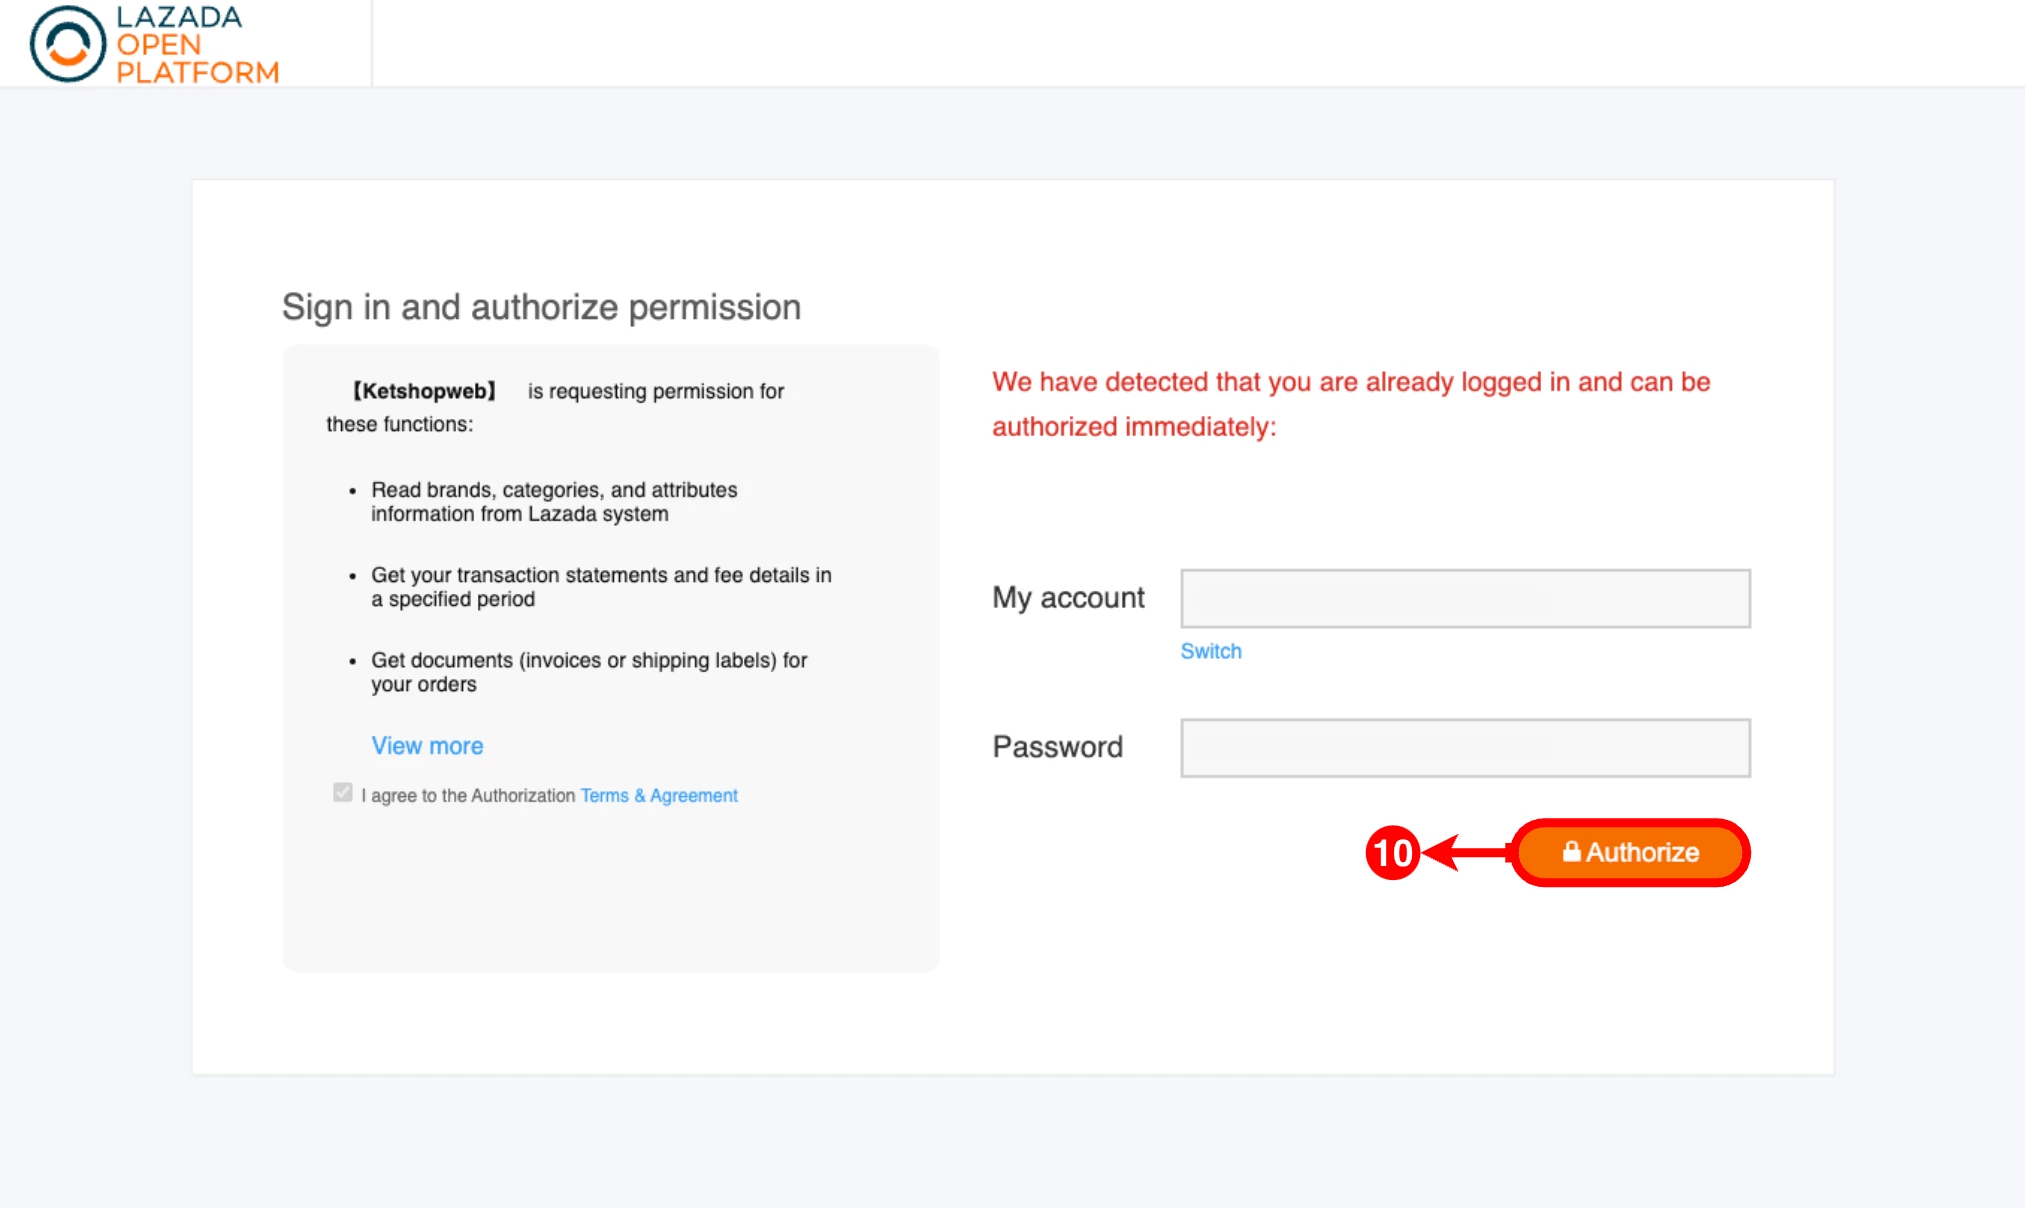The height and width of the screenshot is (1208, 2025).
Task: Open the Terms & Agreement link
Action: (x=659, y=796)
